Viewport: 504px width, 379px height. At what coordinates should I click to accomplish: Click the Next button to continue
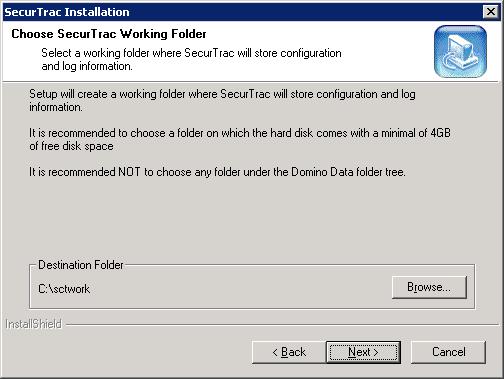pyautogui.click(x=363, y=352)
